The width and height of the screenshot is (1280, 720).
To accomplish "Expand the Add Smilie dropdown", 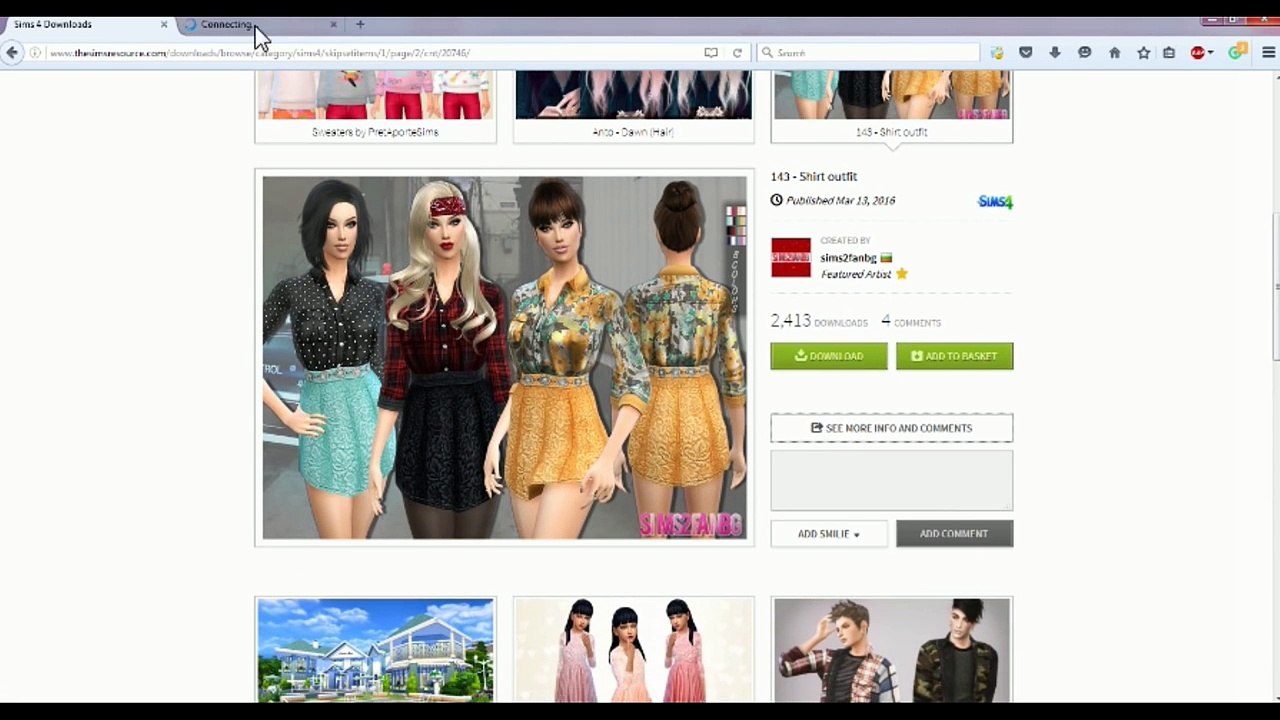I will (x=829, y=534).
